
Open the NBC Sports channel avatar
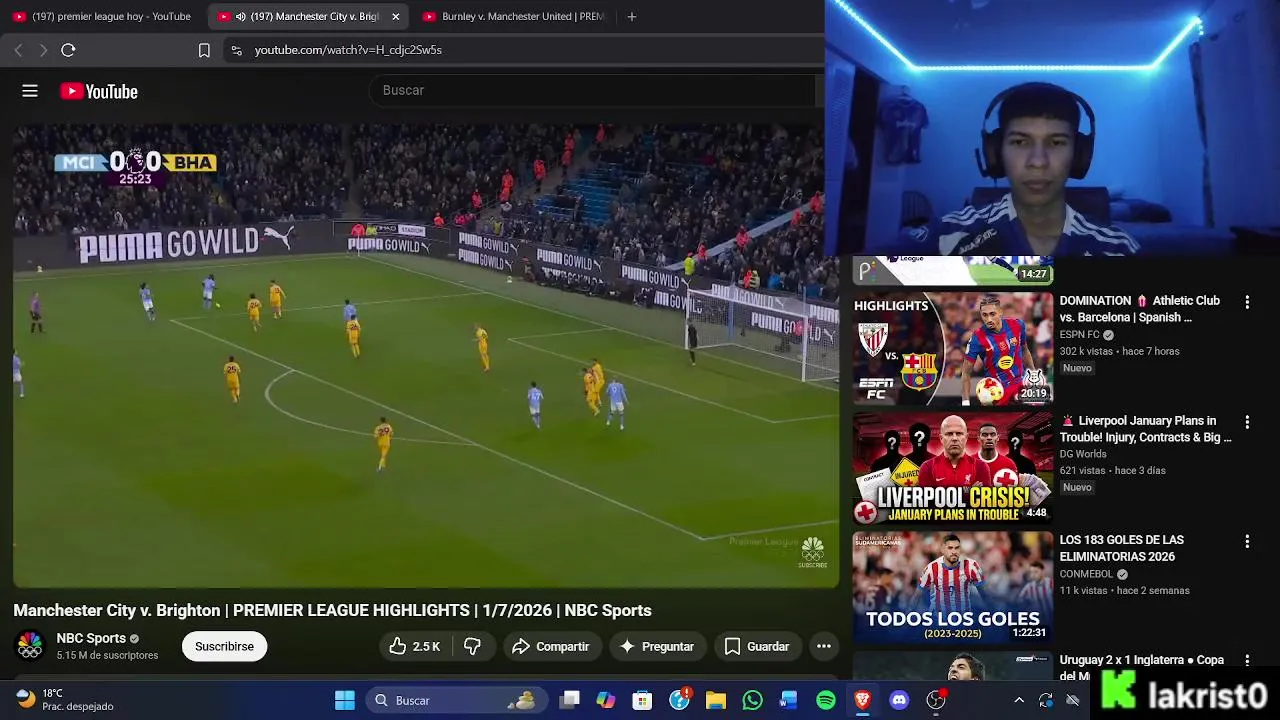(30, 646)
